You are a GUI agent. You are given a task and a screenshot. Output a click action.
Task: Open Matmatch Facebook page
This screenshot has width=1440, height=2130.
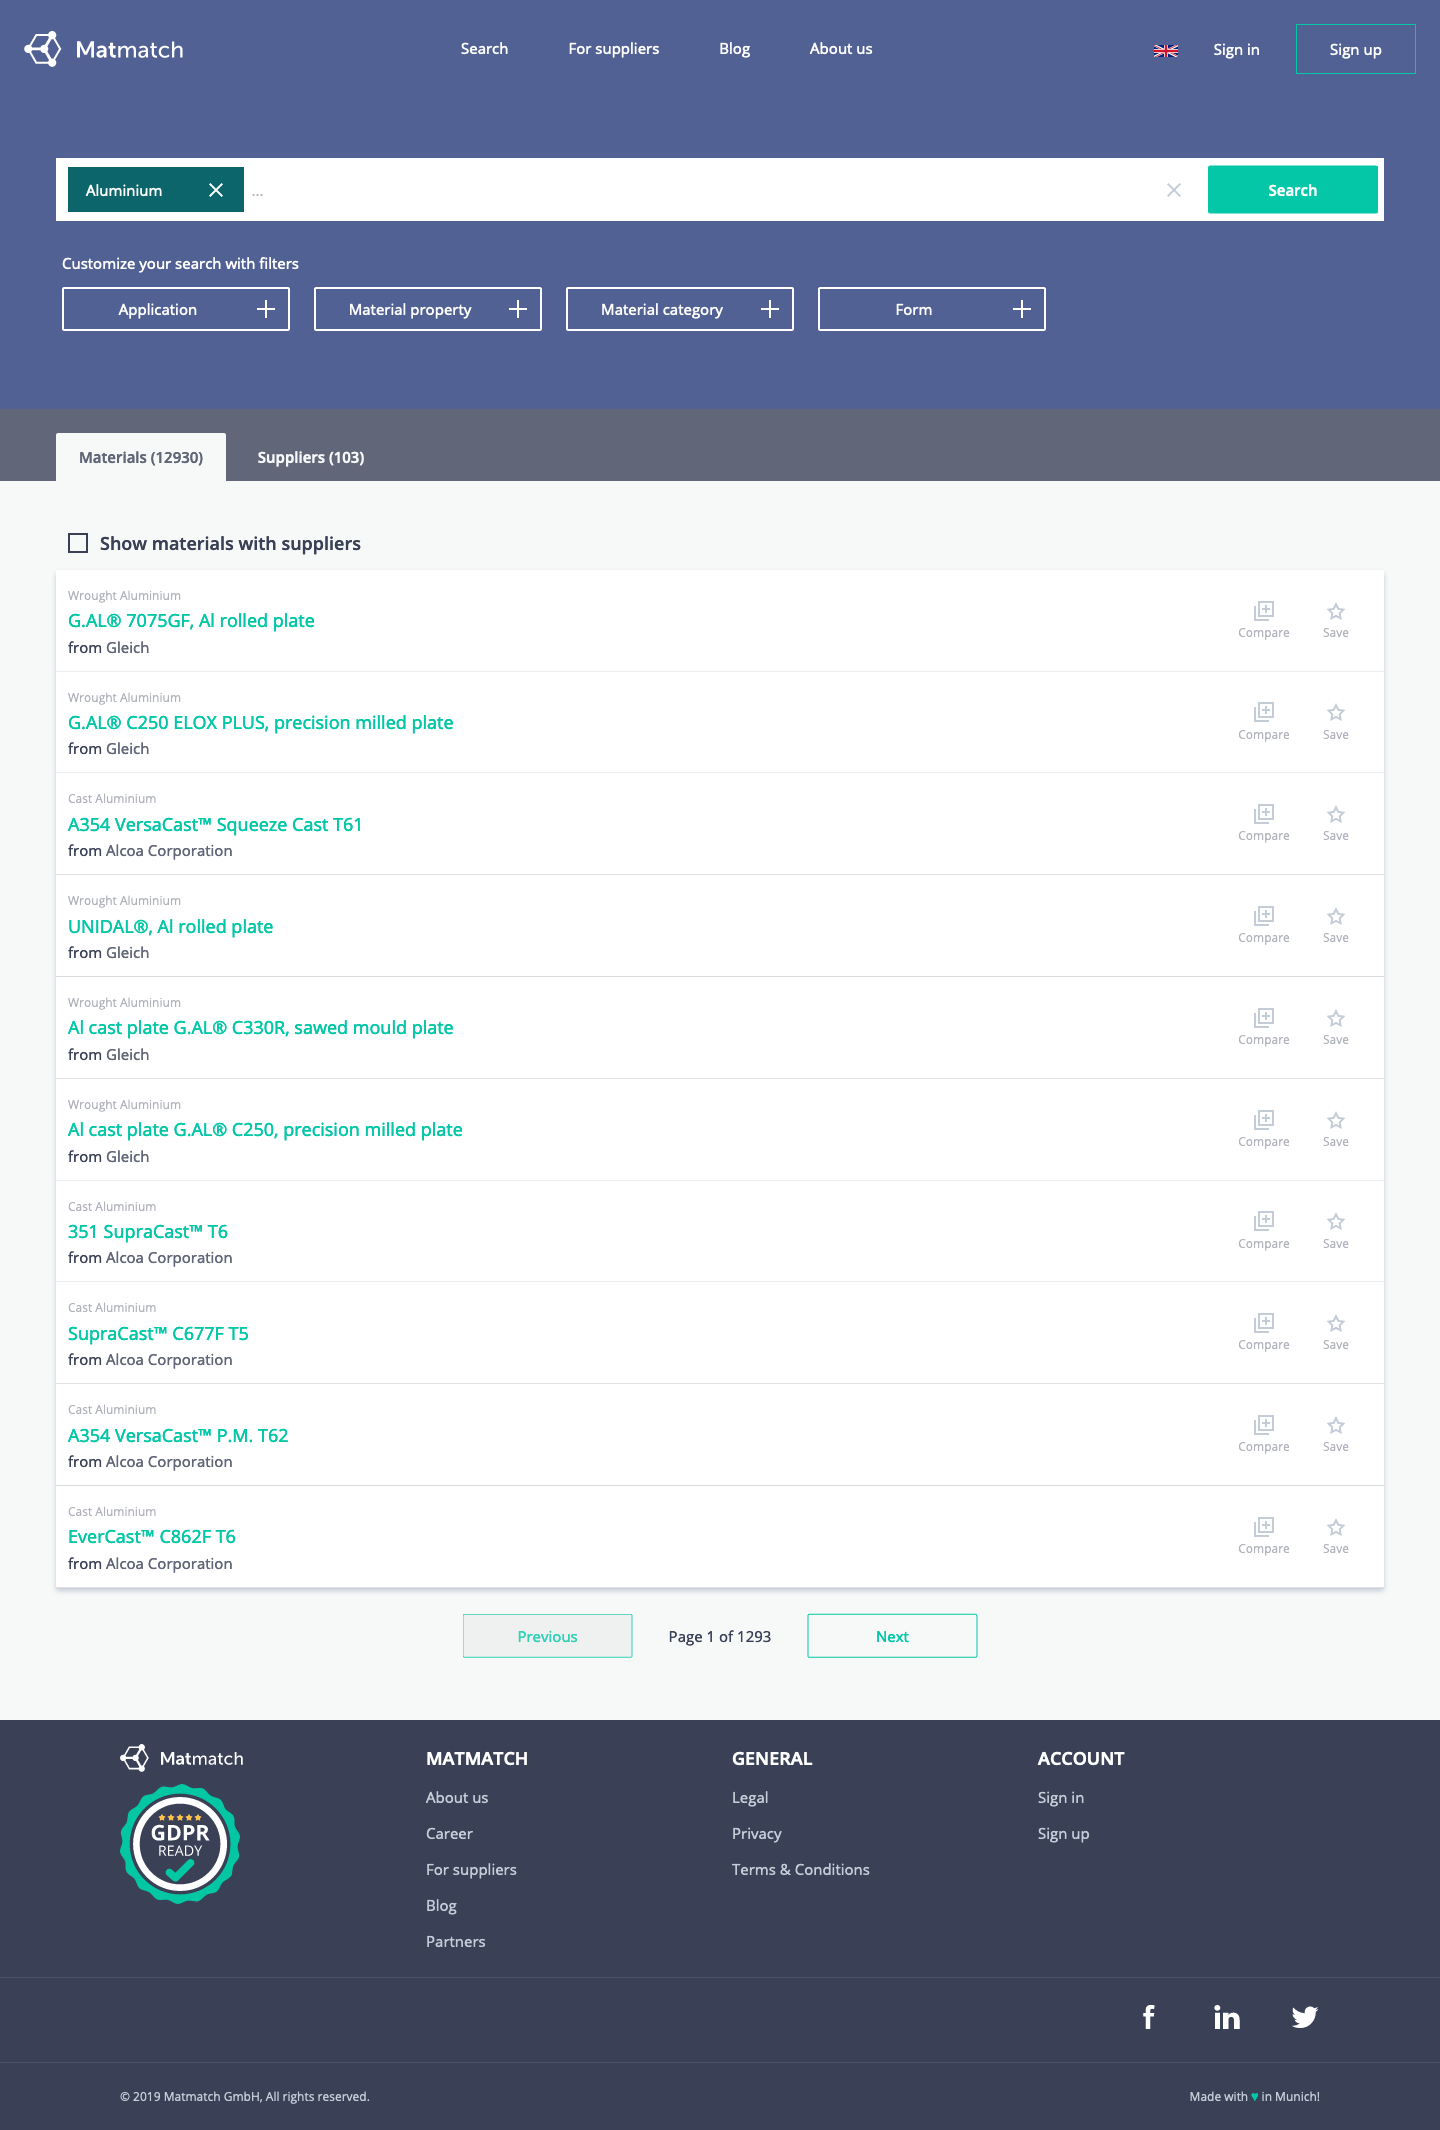pyautogui.click(x=1149, y=2017)
